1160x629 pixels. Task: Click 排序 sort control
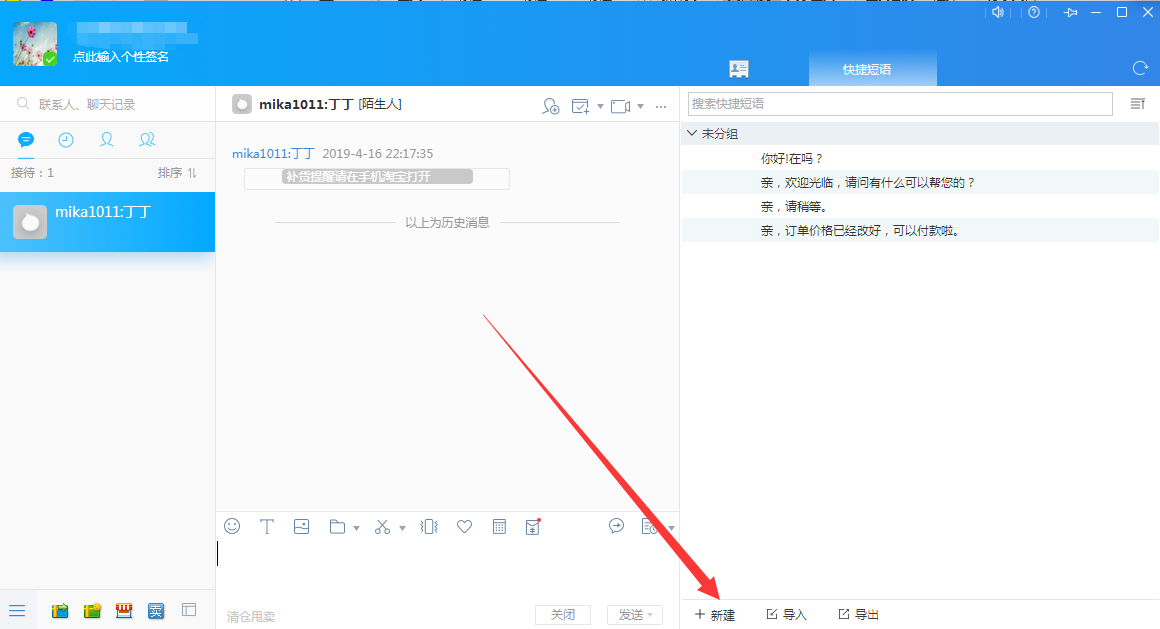(177, 172)
